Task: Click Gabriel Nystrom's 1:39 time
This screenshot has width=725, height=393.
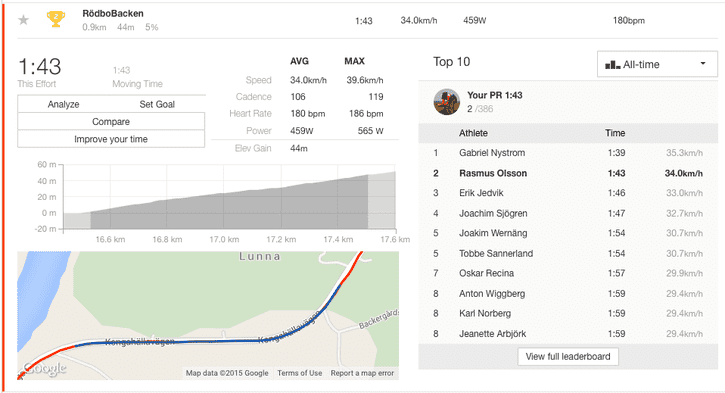Action: coord(616,153)
